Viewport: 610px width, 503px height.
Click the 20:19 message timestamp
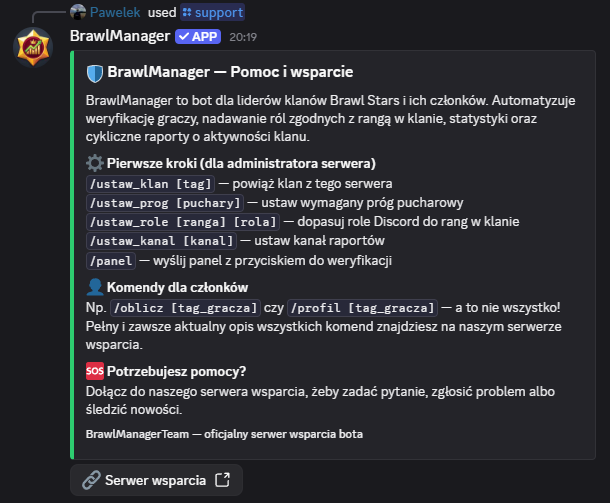(x=243, y=37)
